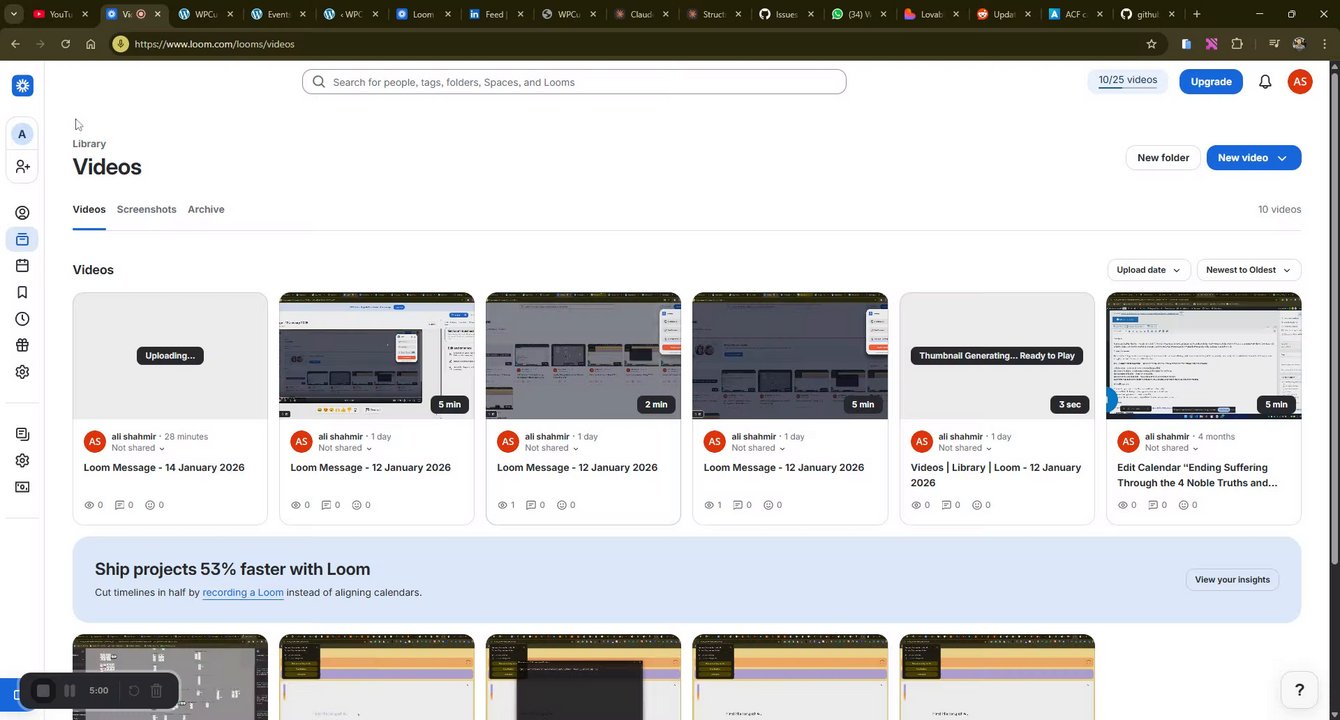Open the 2 min video thumbnail
Image resolution: width=1340 pixels, height=720 pixels.
click(583, 355)
